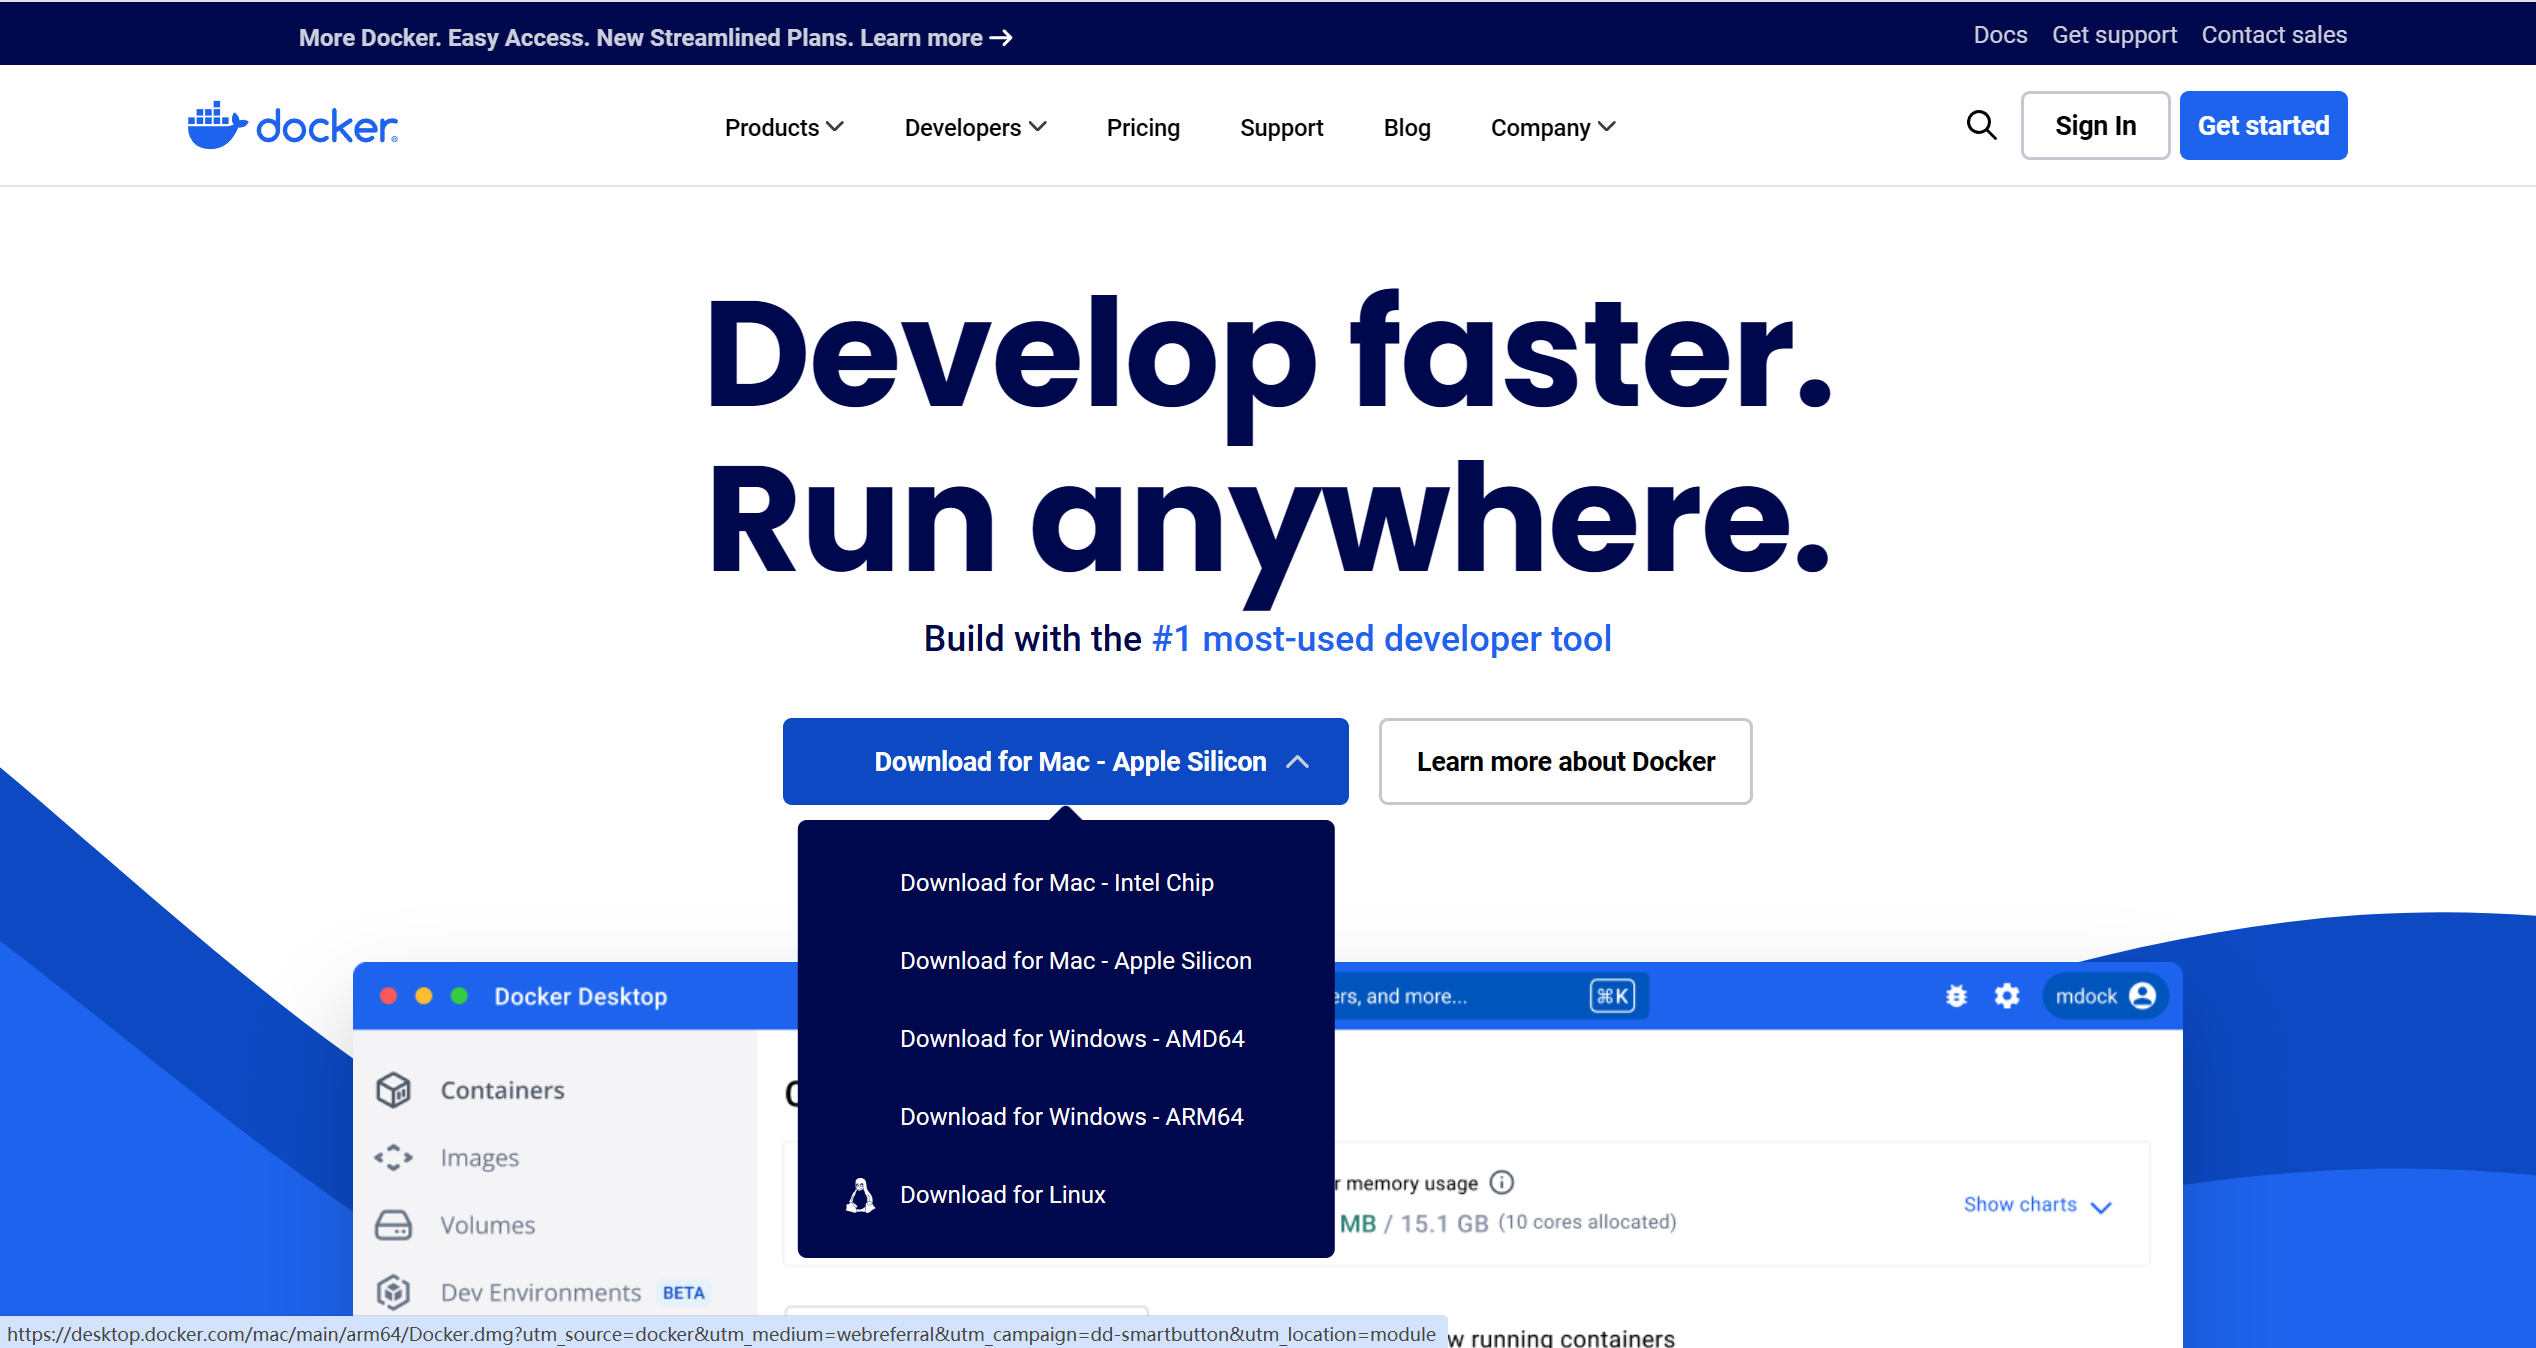The width and height of the screenshot is (2536, 1348).
Task: Click the Images icon in sidebar
Action: (x=394, y=1157)
